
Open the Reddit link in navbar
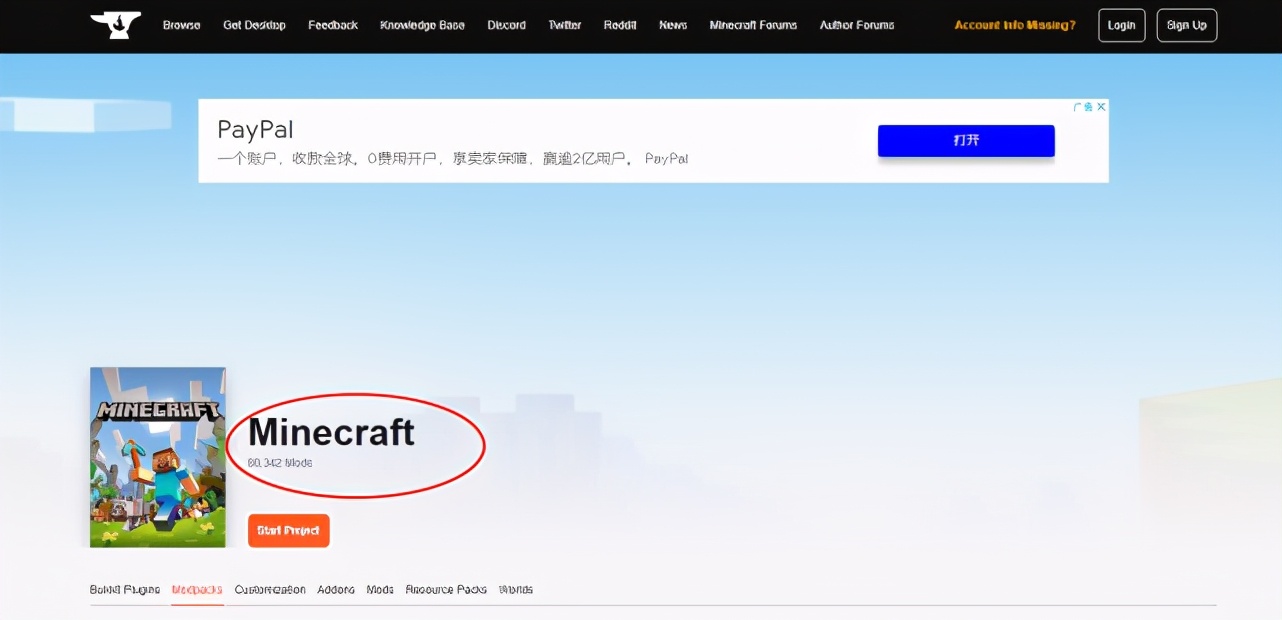click(x=620, y=25)
